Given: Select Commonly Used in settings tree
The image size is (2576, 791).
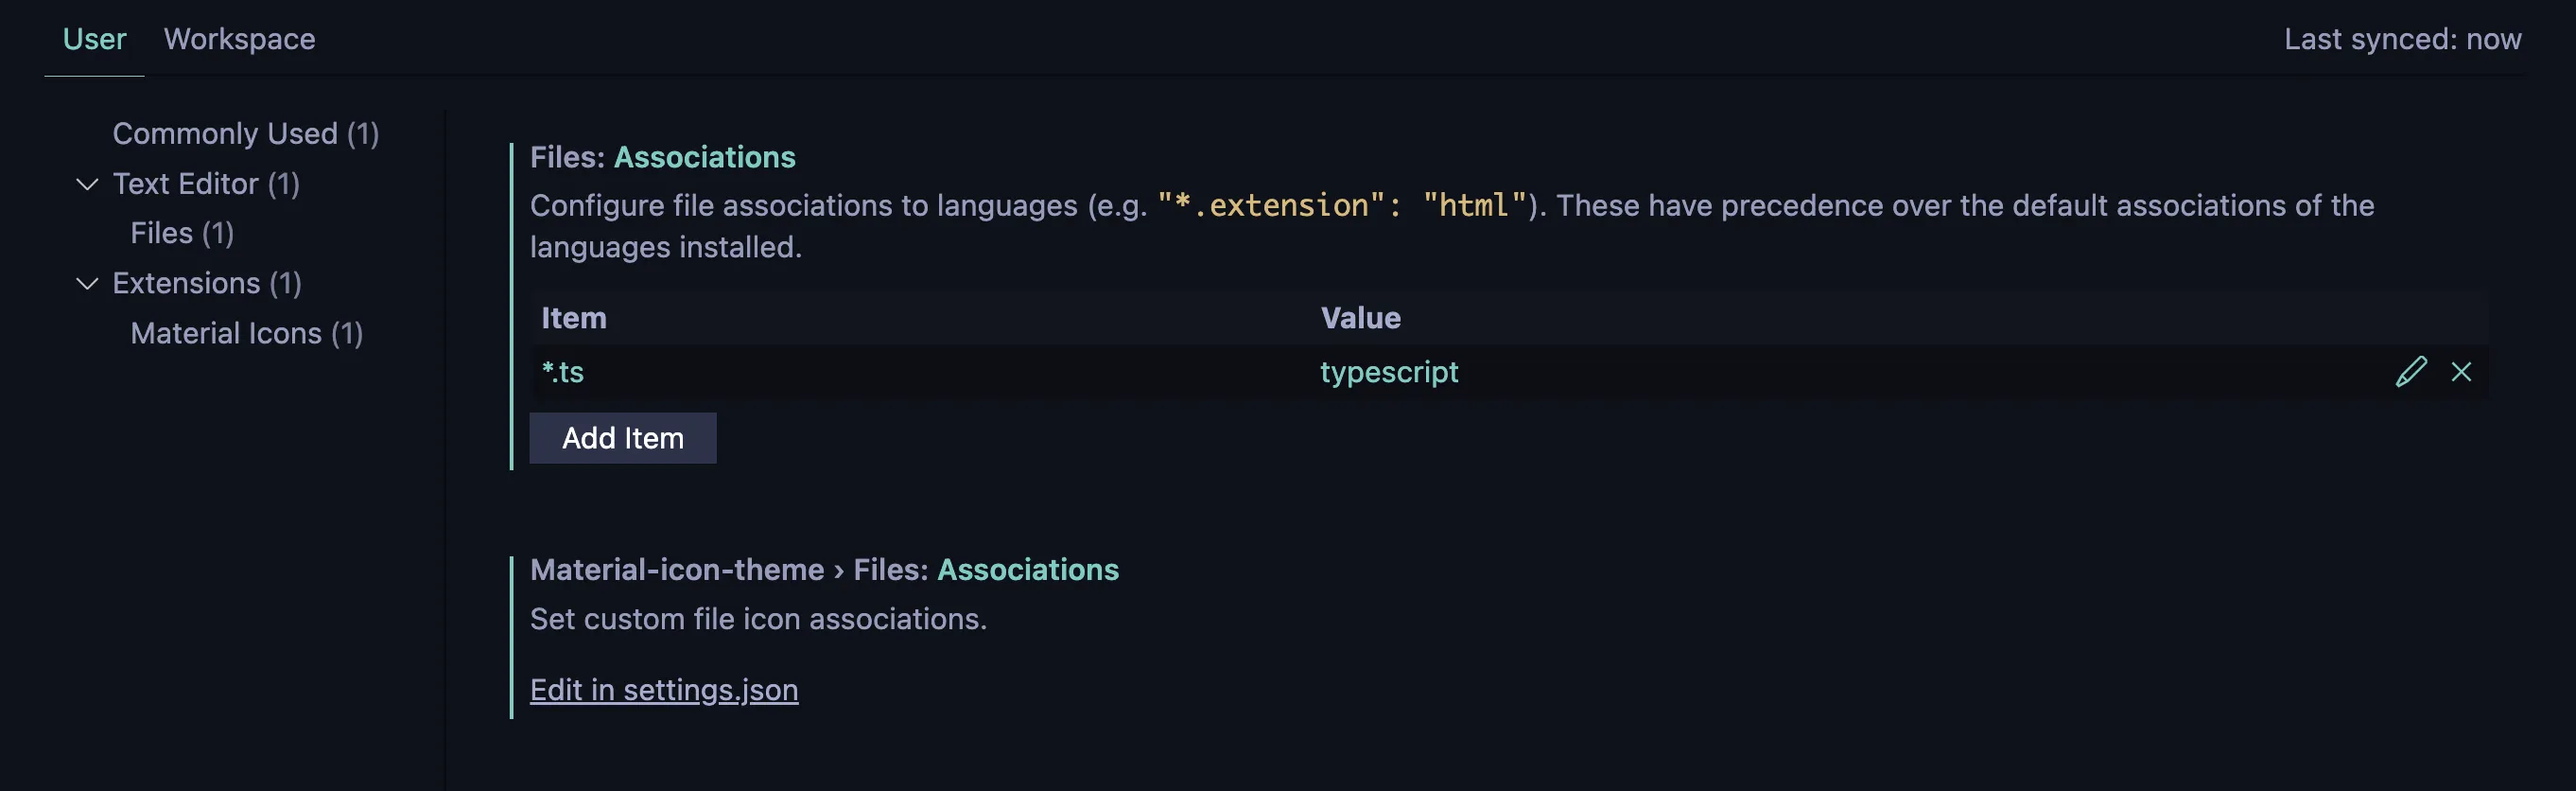Looking at the screenshot, I should [x=245, y=134].
